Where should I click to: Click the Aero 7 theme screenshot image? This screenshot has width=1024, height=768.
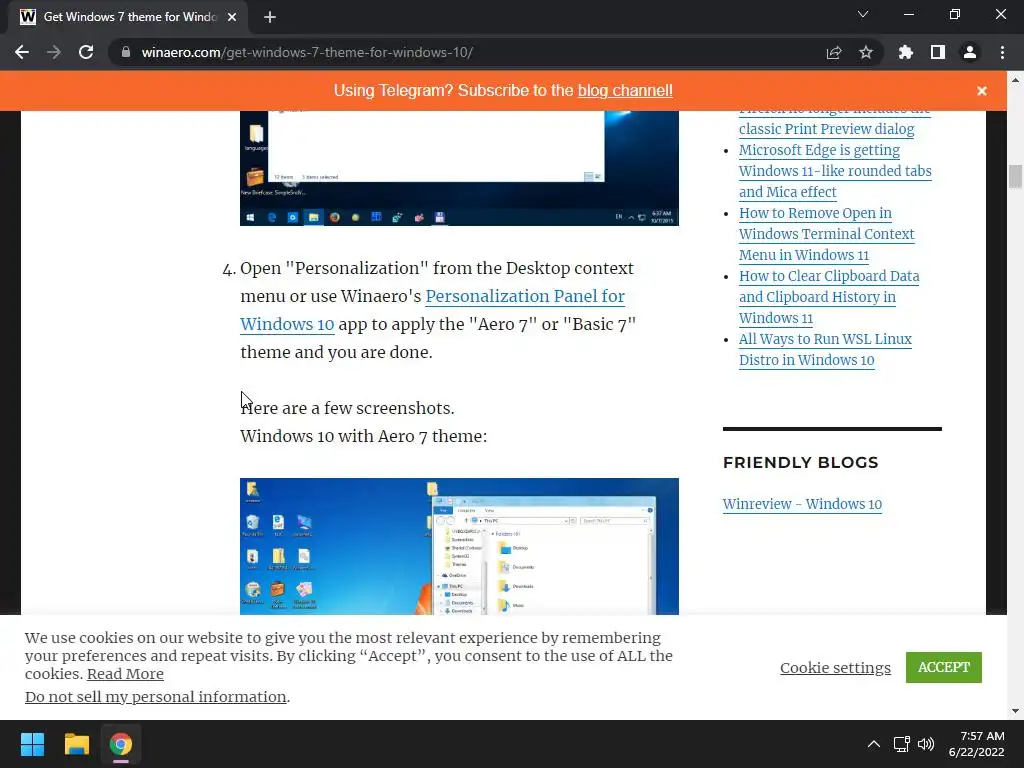[459, 546]
